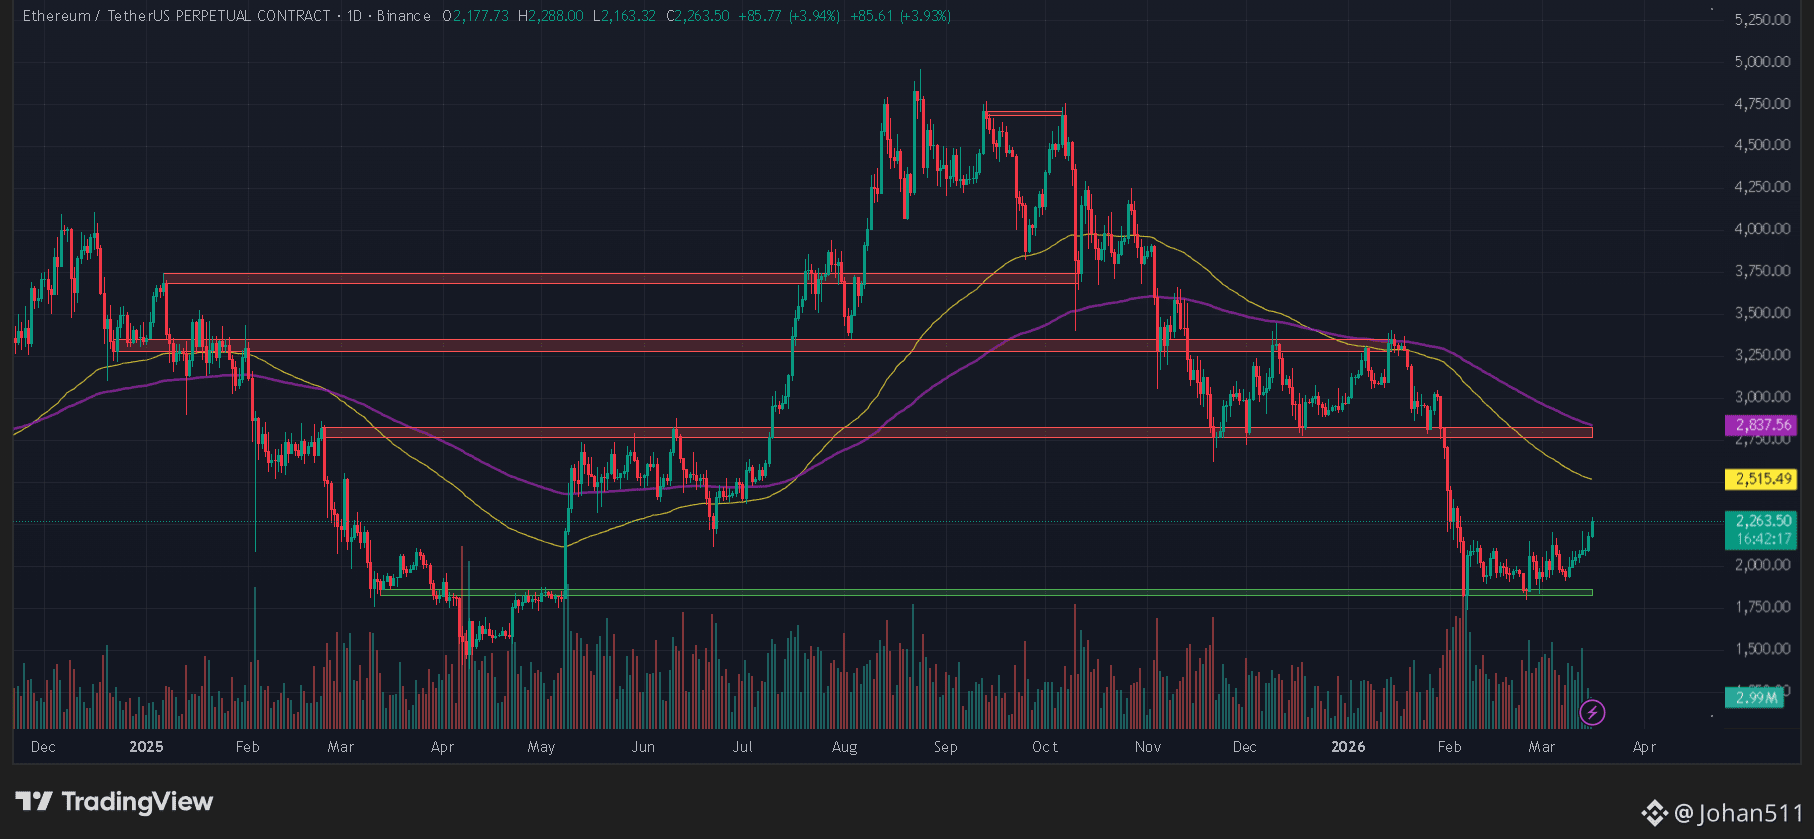Click the 1,750.00 price axis label
Screen dimensions: 1814x839
coord(1762,607)
